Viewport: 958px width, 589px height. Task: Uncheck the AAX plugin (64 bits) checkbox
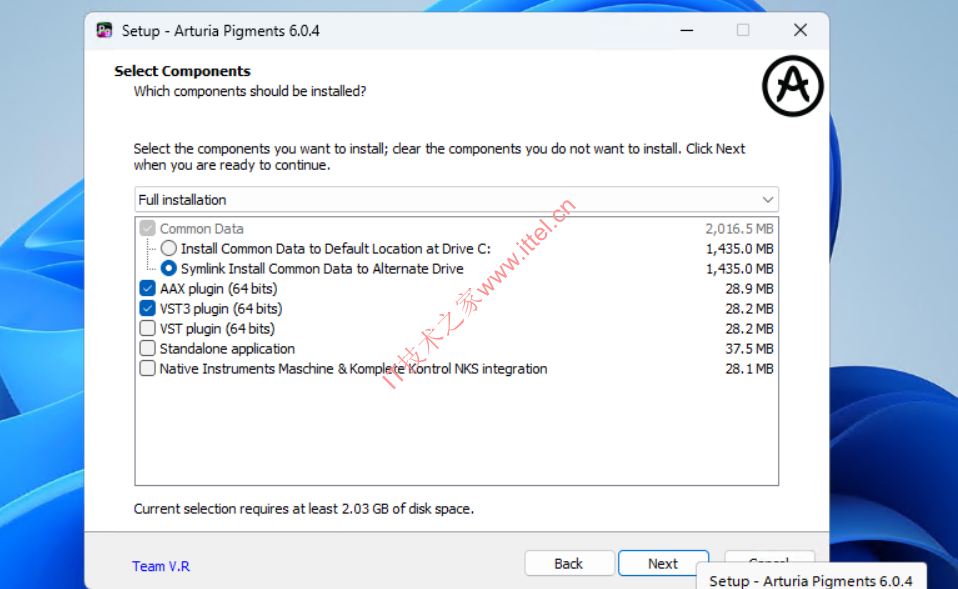pos(148,289)
